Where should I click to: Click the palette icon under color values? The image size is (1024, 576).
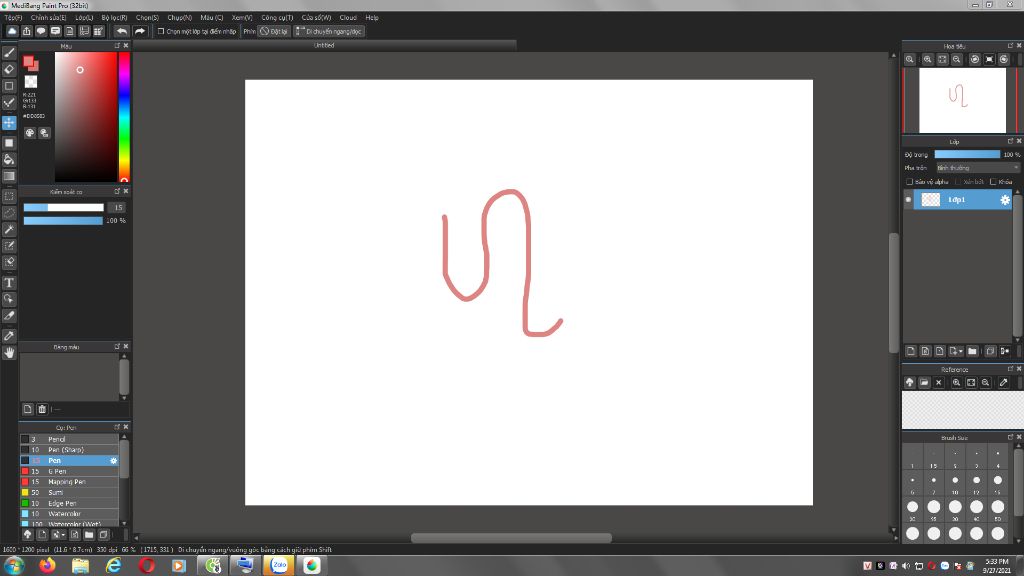30,133
